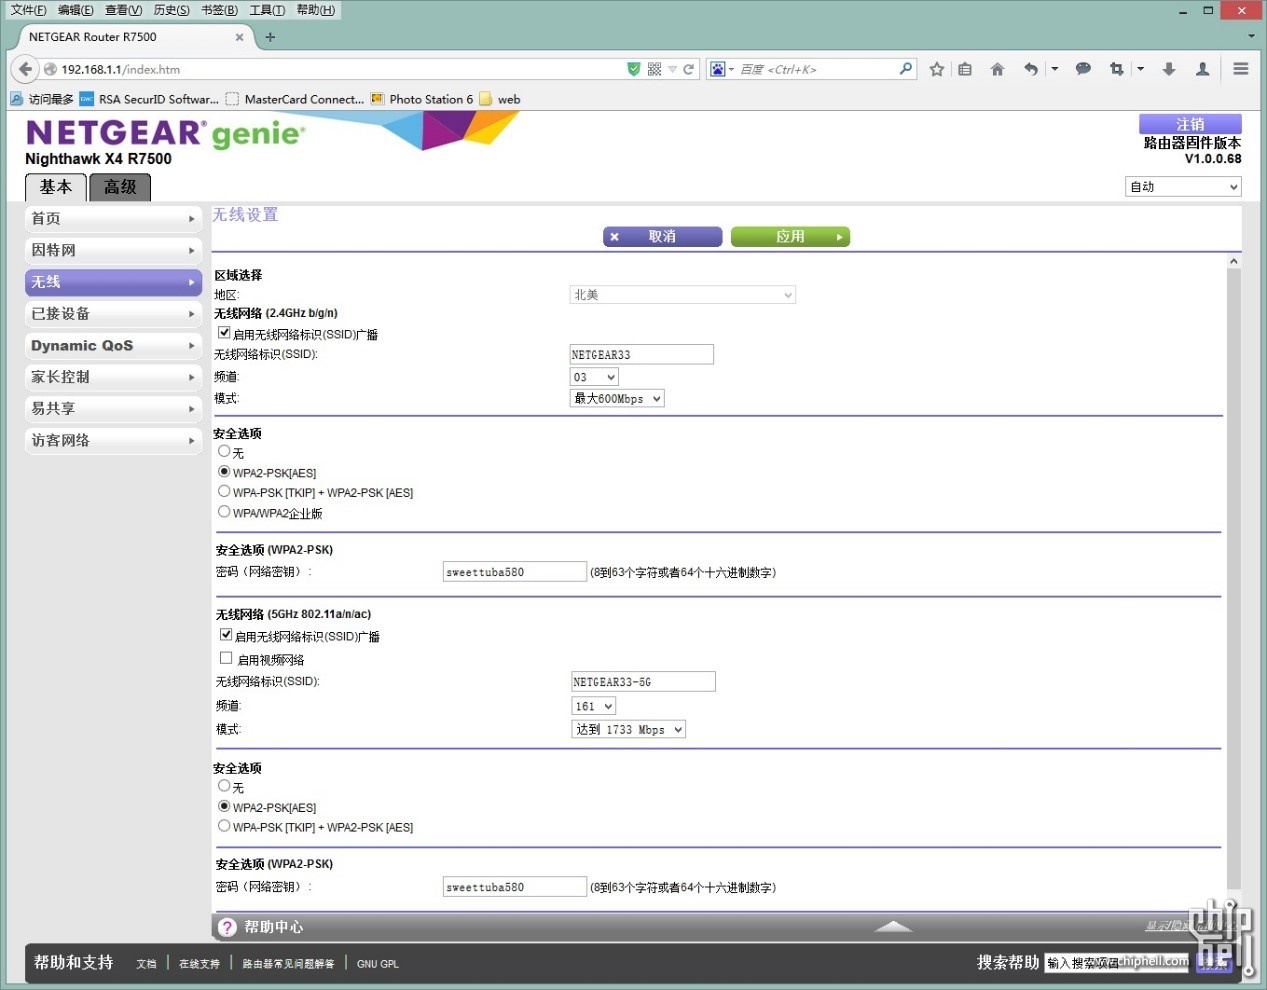Close the NETGEAR Router R7500 tab
The image size is (1267, 990).
tap(239, 37)
